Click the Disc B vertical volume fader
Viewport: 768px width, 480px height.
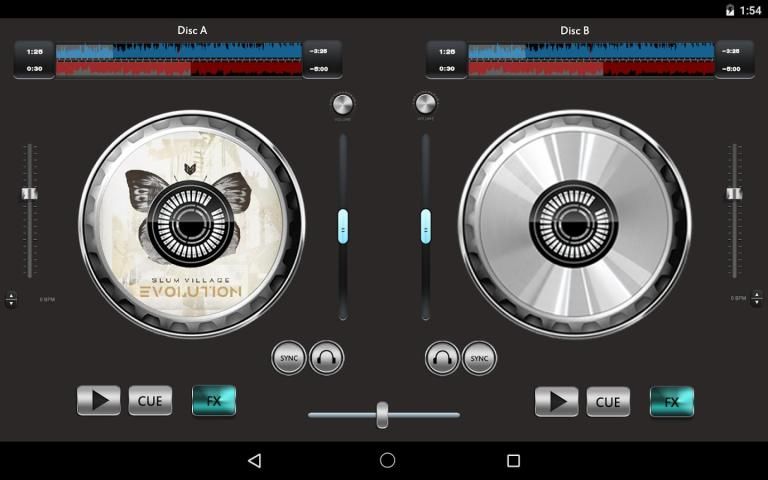[x=426, y=226]
